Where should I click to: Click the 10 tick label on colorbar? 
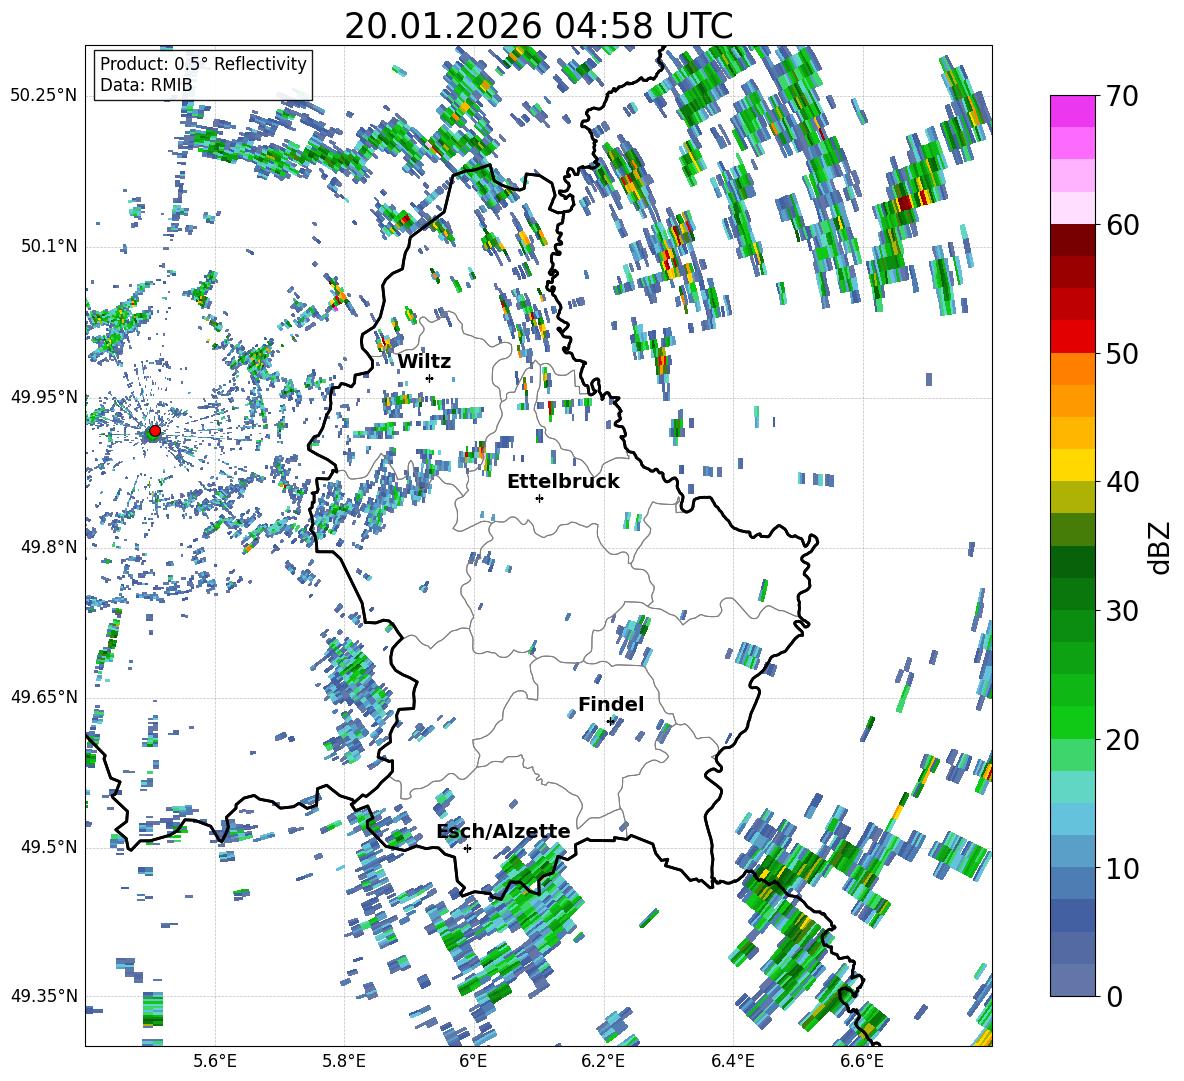pyautogui.click(x=1122, y=868)
